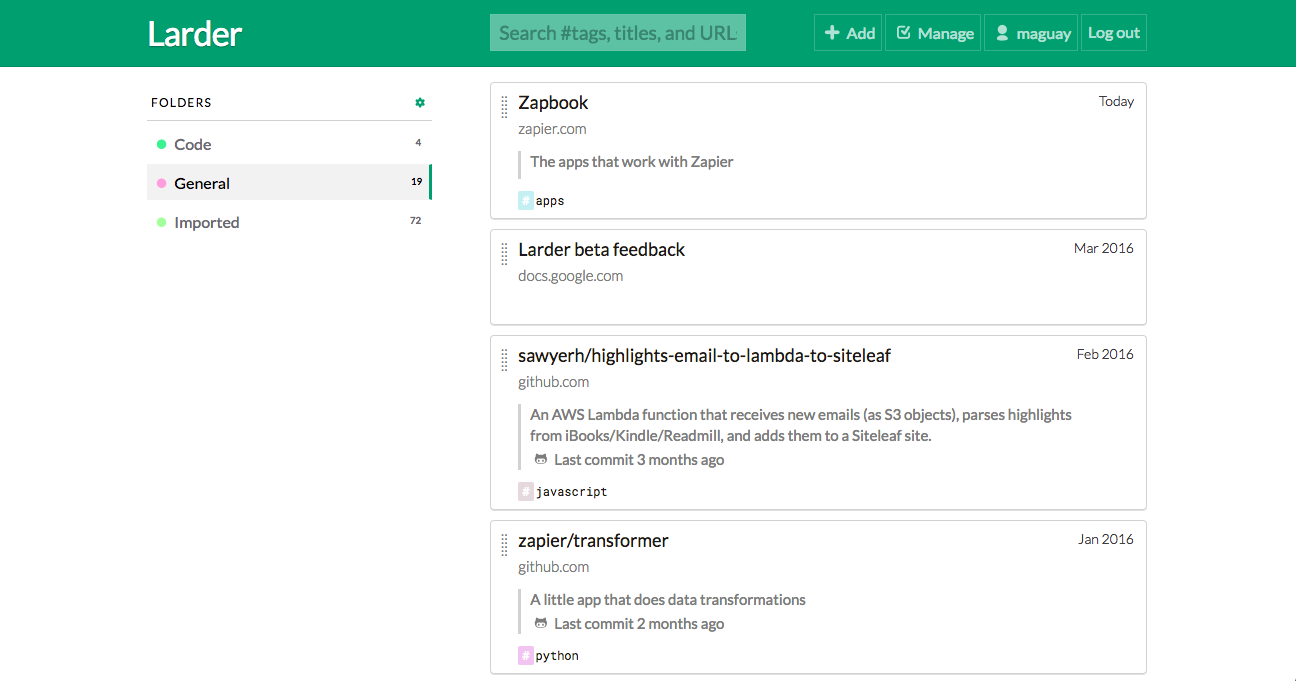Image resolution: width=1296 pixels, height=681 pixels.
Task: Click the 'Mar 2016' date label
Action: 1104,248
